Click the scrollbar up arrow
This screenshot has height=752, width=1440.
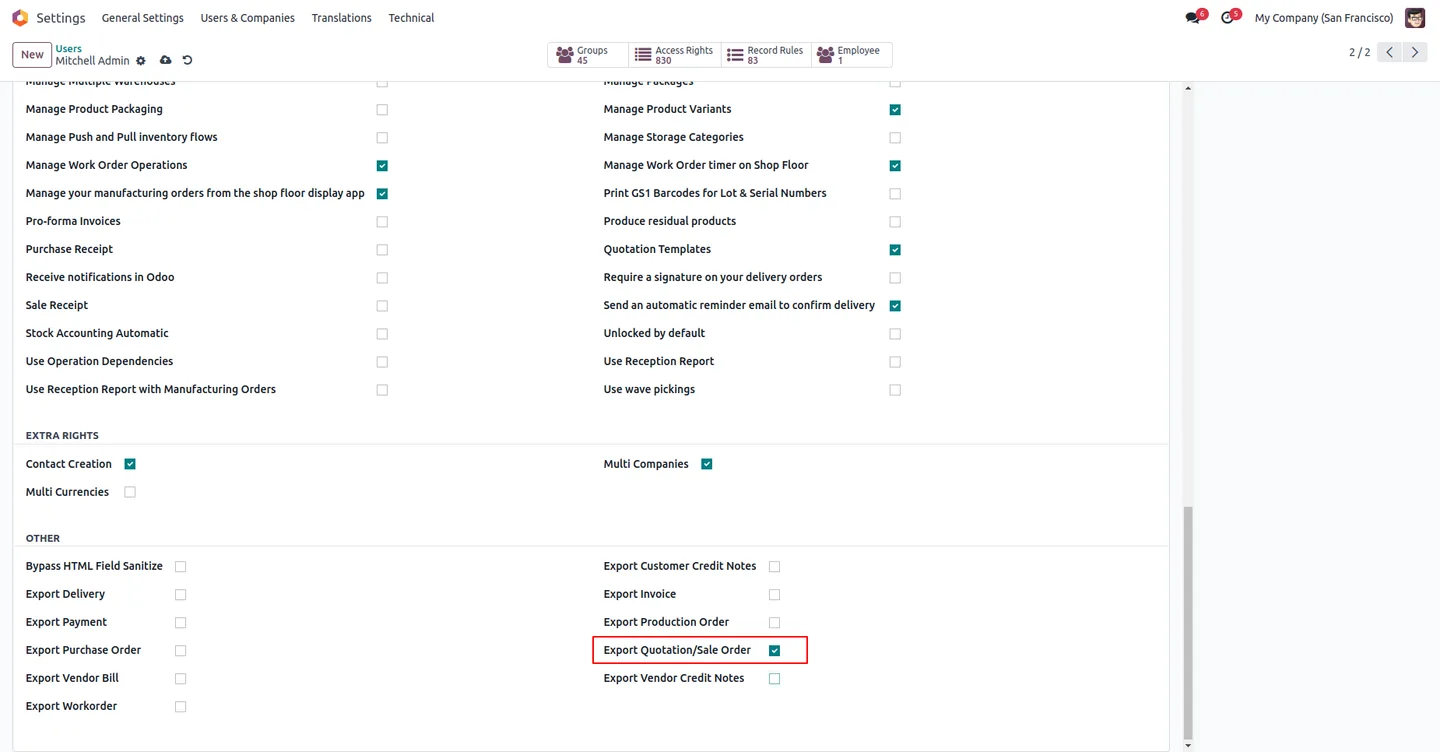pyautogui.click(x=1188, y=88)
